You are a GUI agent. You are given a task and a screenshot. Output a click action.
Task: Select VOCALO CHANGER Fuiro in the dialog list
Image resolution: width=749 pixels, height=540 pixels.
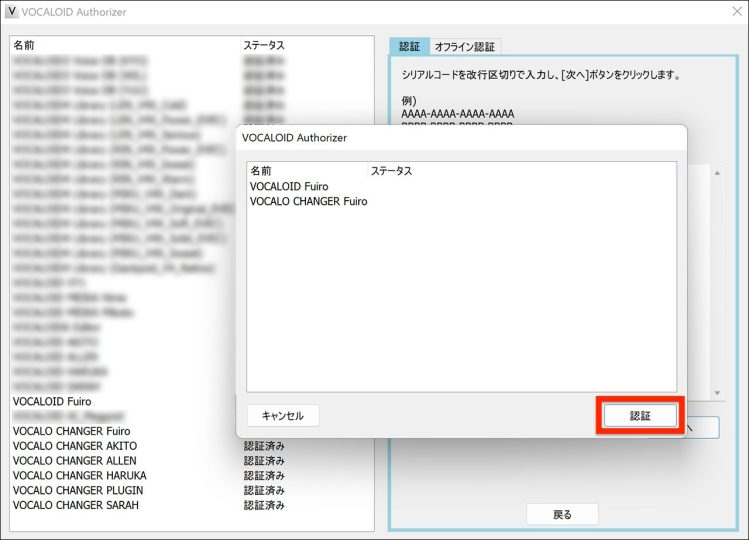click(x=308, y=201)
